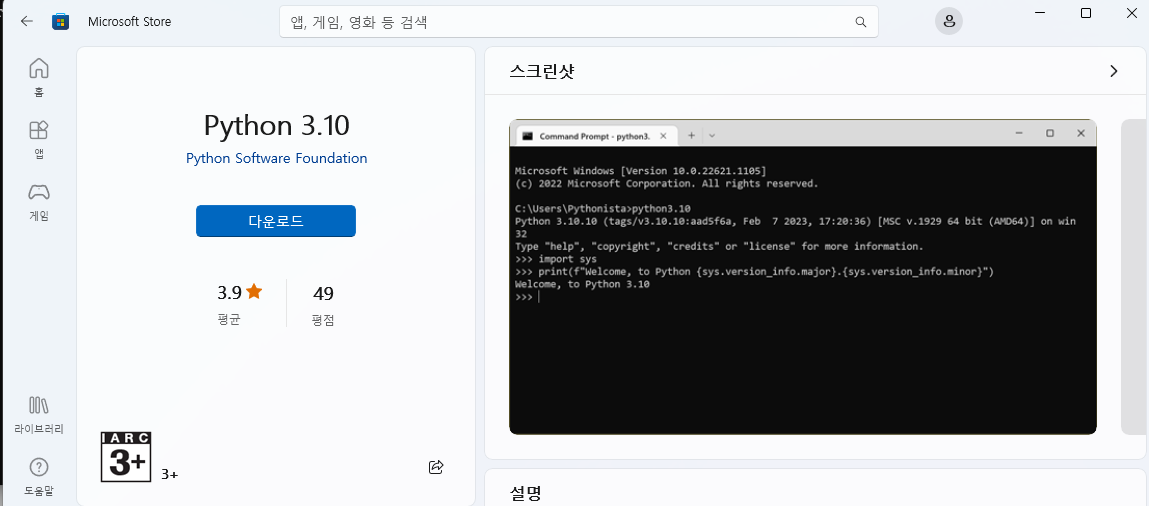This screenshot has height=506, width=1149.
Task: Click the 평점 label under 49
Action: click(x=323, y=320)
